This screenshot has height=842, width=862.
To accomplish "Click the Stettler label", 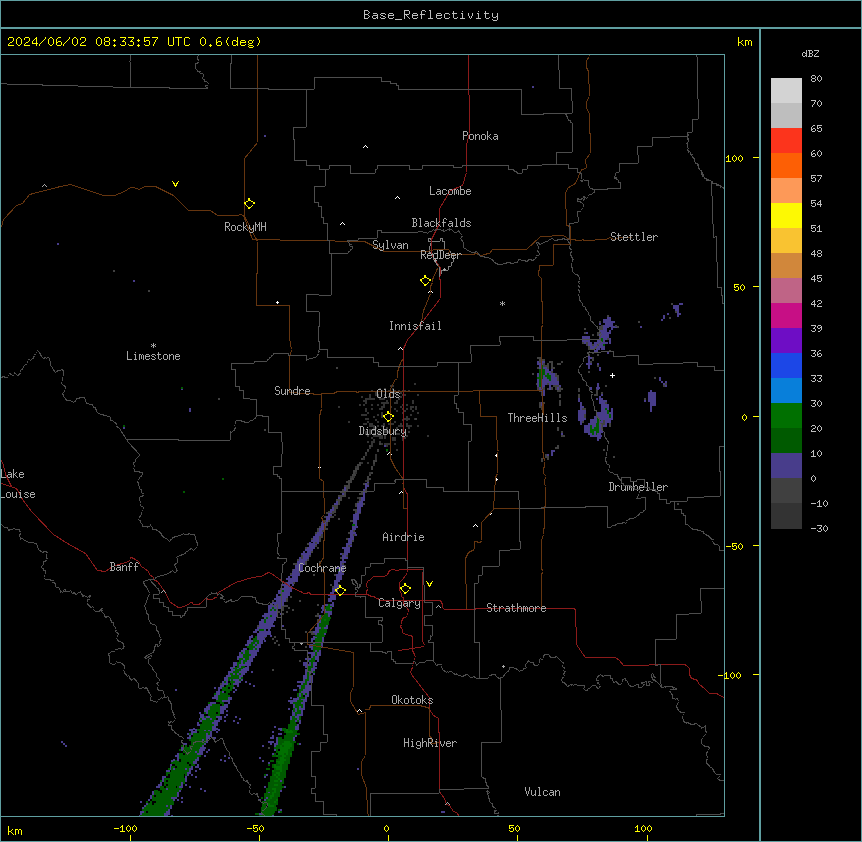I will point(634,237).
